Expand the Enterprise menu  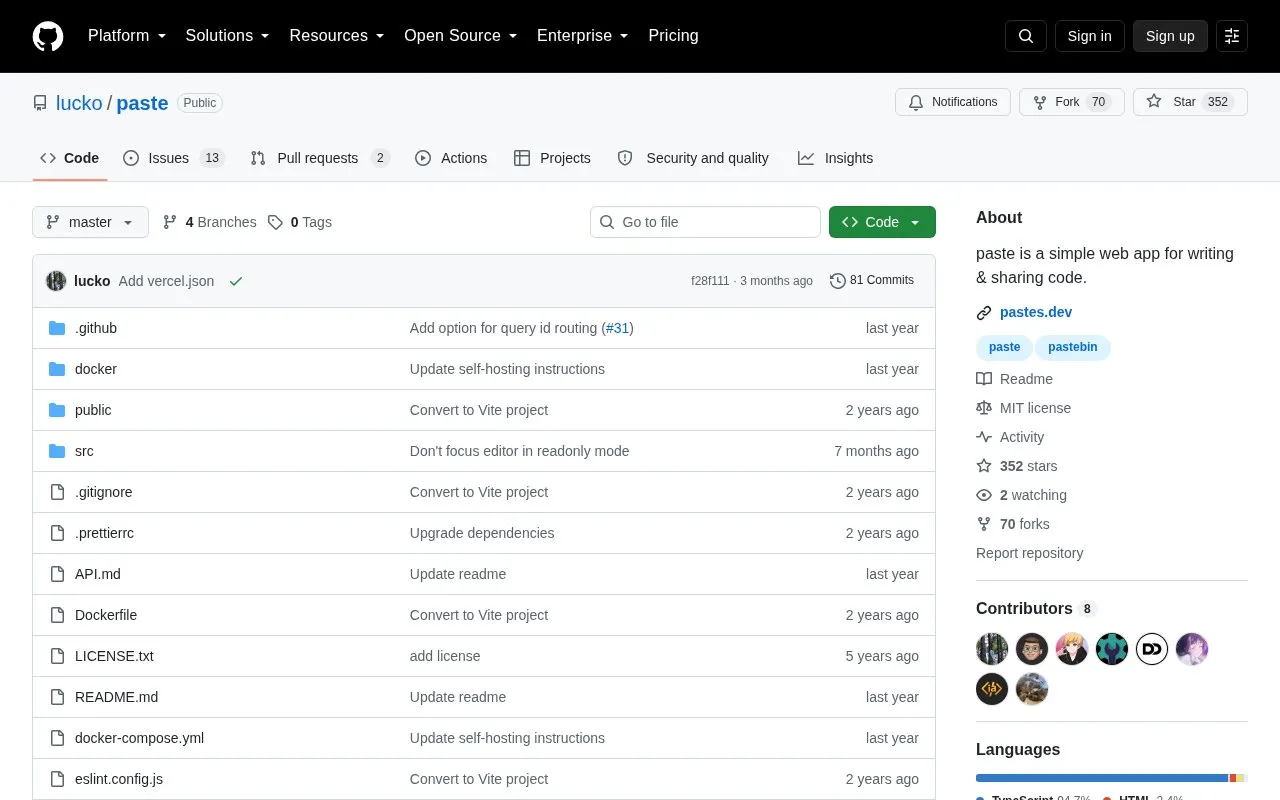pyautogui.click(x=583, y=36)
